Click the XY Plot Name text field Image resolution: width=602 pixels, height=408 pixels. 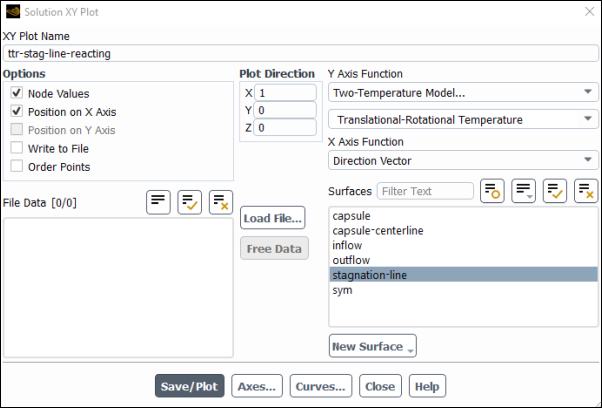coord(300,54)
